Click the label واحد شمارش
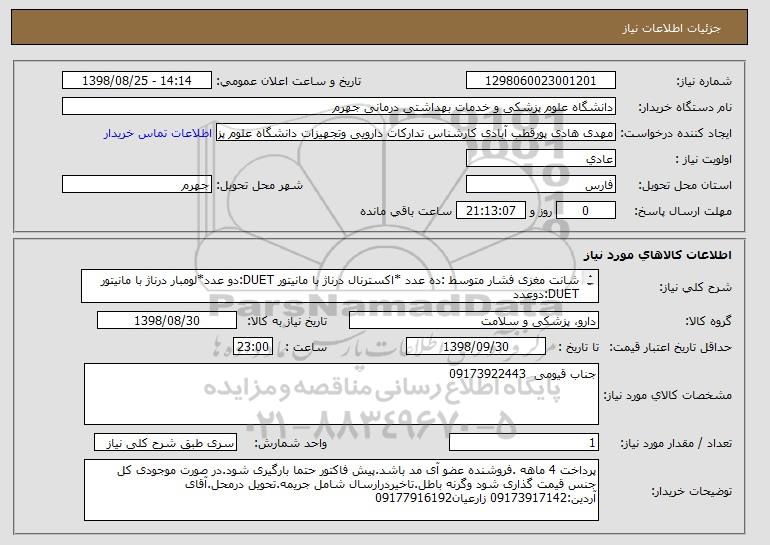 click(290, 443)
